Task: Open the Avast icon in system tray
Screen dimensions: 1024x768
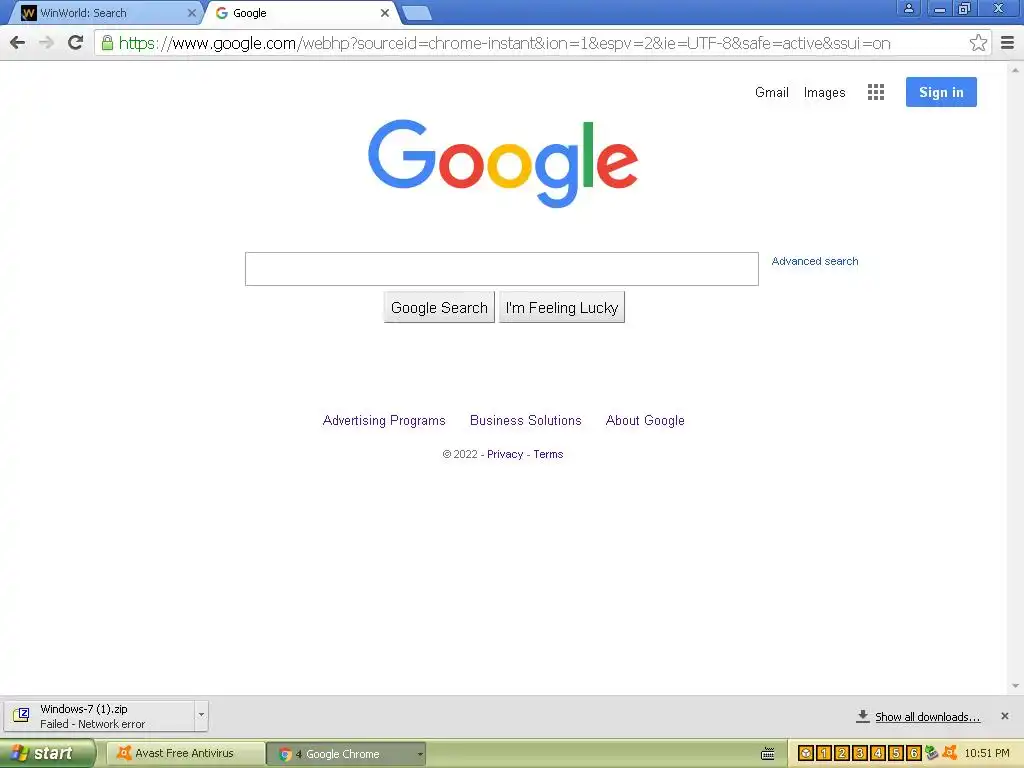Action: pos(950,753)
